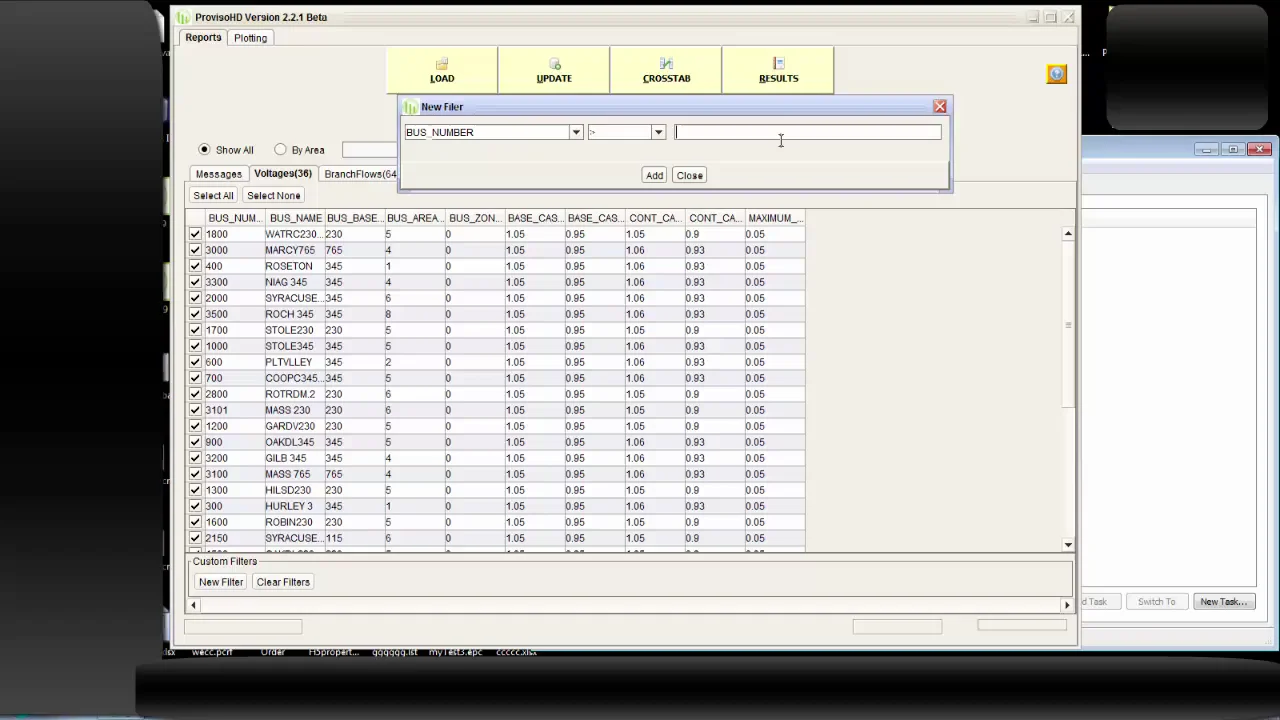Click the filter value text field
This screenshot has width=1280, height=720.
coord(808,132)
